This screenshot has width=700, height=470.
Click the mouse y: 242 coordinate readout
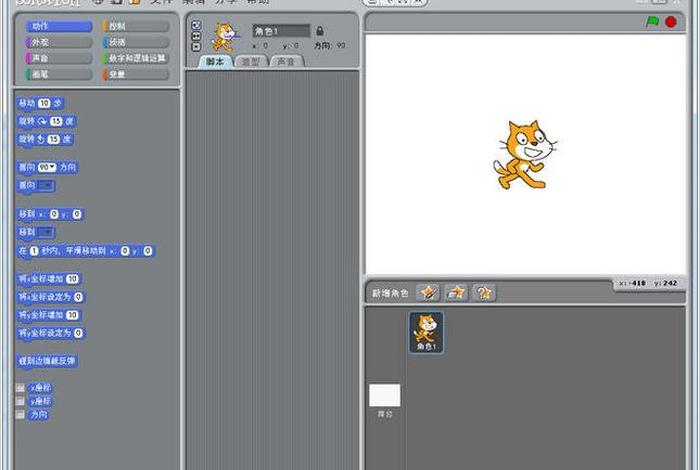pyautogui.click(x=666, y=283)
